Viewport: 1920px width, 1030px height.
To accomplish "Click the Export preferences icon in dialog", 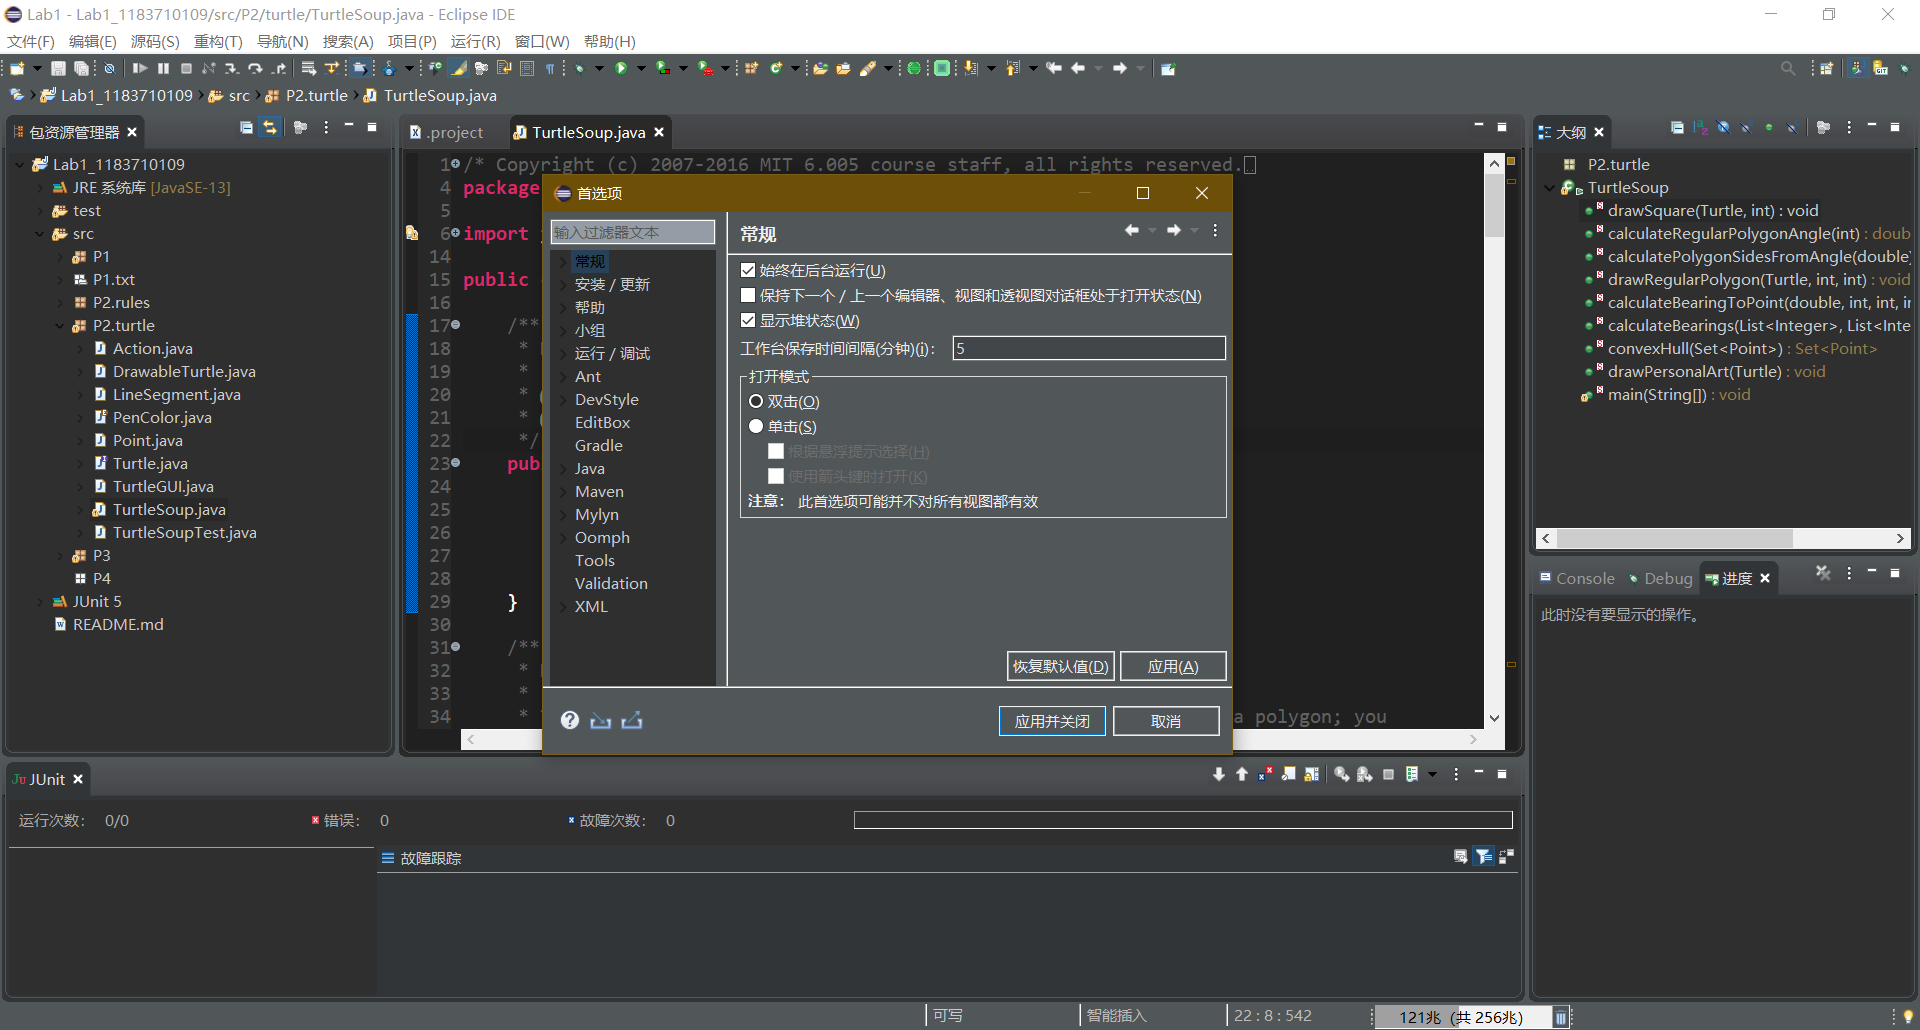I will click(x=632, y=720).
